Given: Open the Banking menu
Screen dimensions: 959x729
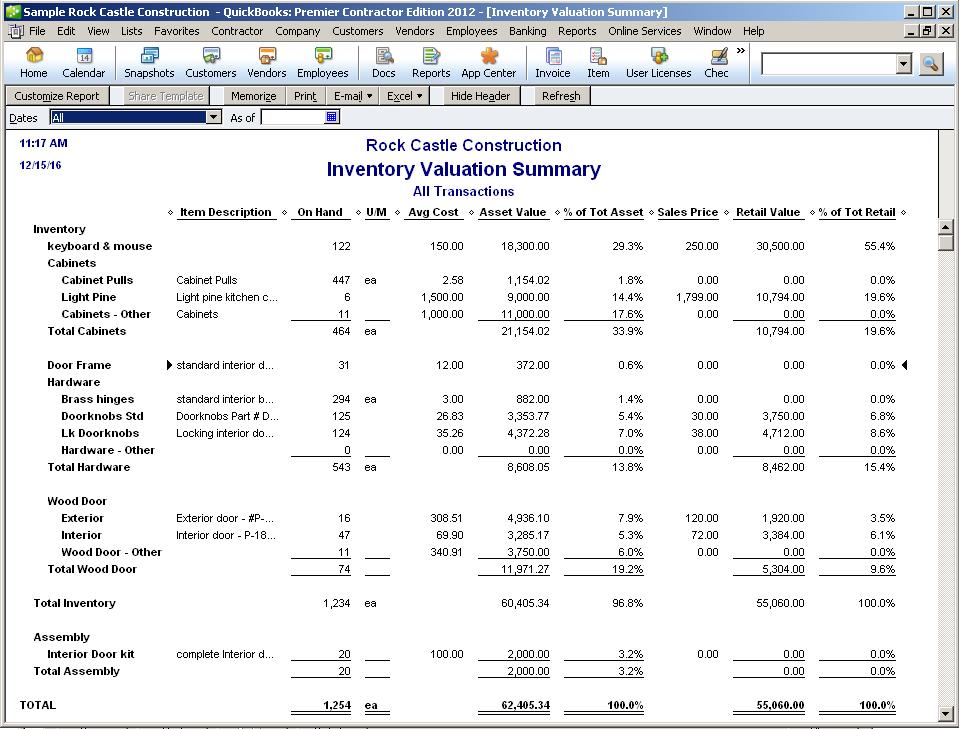Looking at the screenshot, I should (x=527, y=31).
